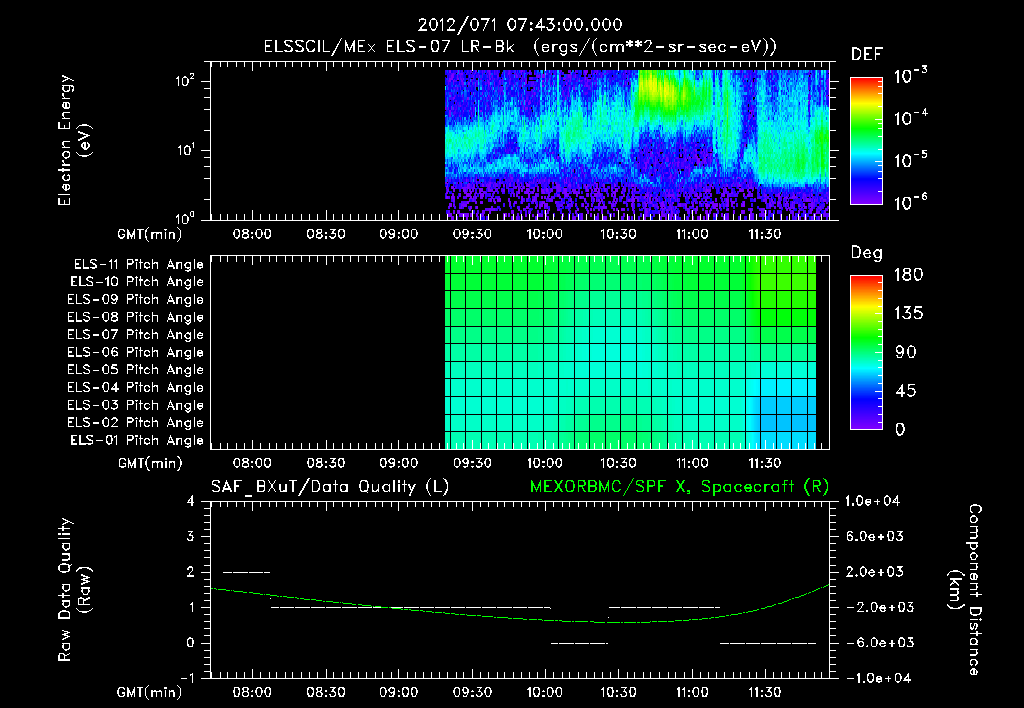Select the ELS-10 Pitch Angle row label

137,282
